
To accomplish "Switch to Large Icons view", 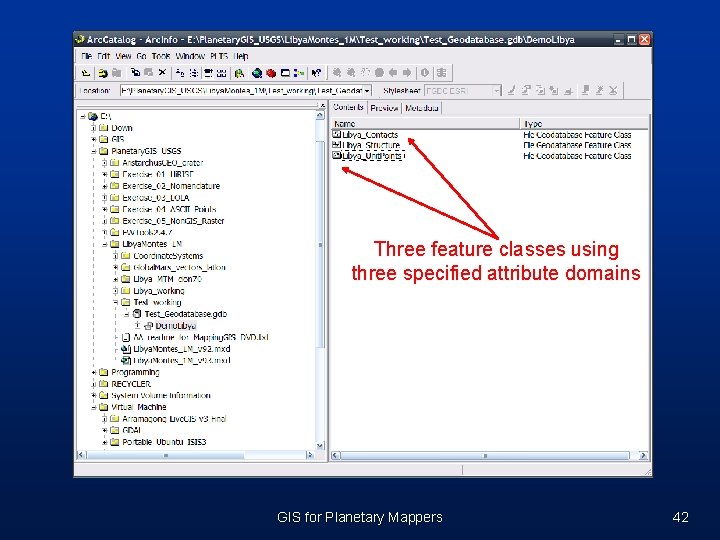I will (x=180, y=73).
